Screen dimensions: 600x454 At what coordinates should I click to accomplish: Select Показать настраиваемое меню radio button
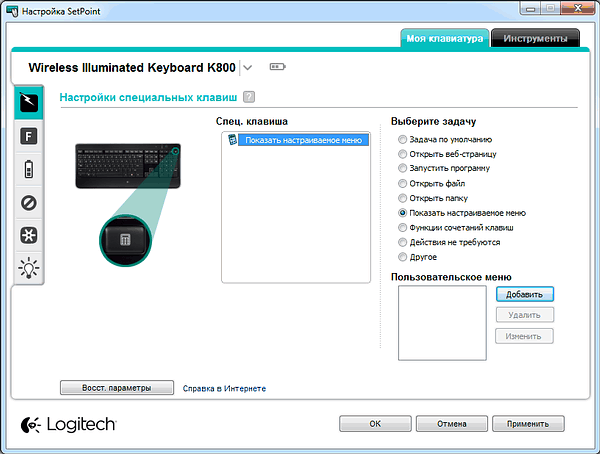pyautogui.click(x=402, y=213)
